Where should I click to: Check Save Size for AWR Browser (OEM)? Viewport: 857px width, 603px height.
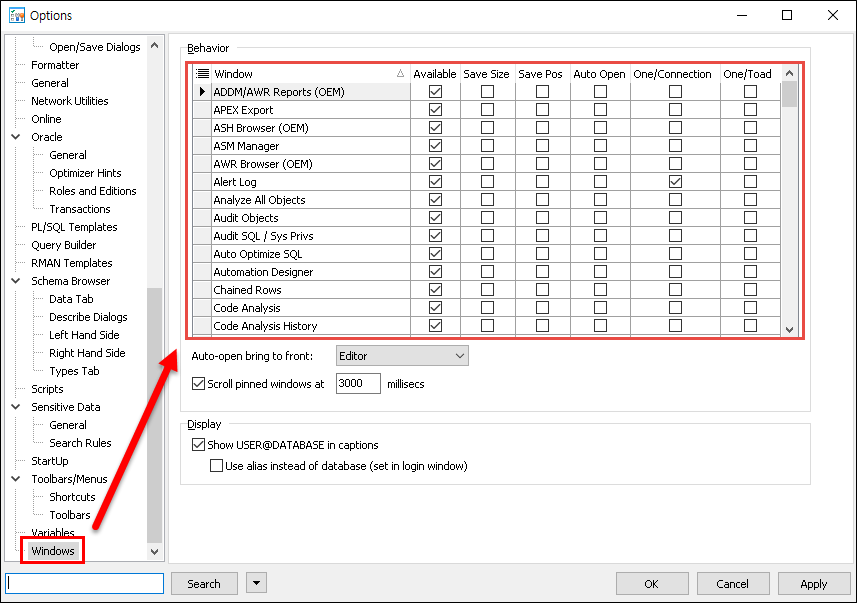point(487,163)
